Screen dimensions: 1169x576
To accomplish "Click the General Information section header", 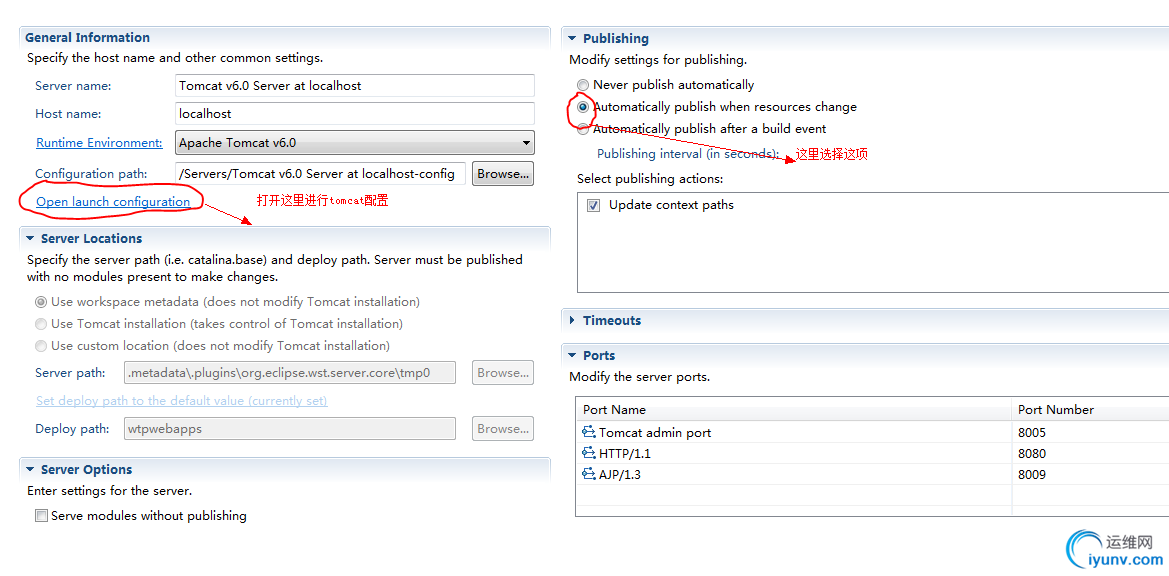I will 87,37.
